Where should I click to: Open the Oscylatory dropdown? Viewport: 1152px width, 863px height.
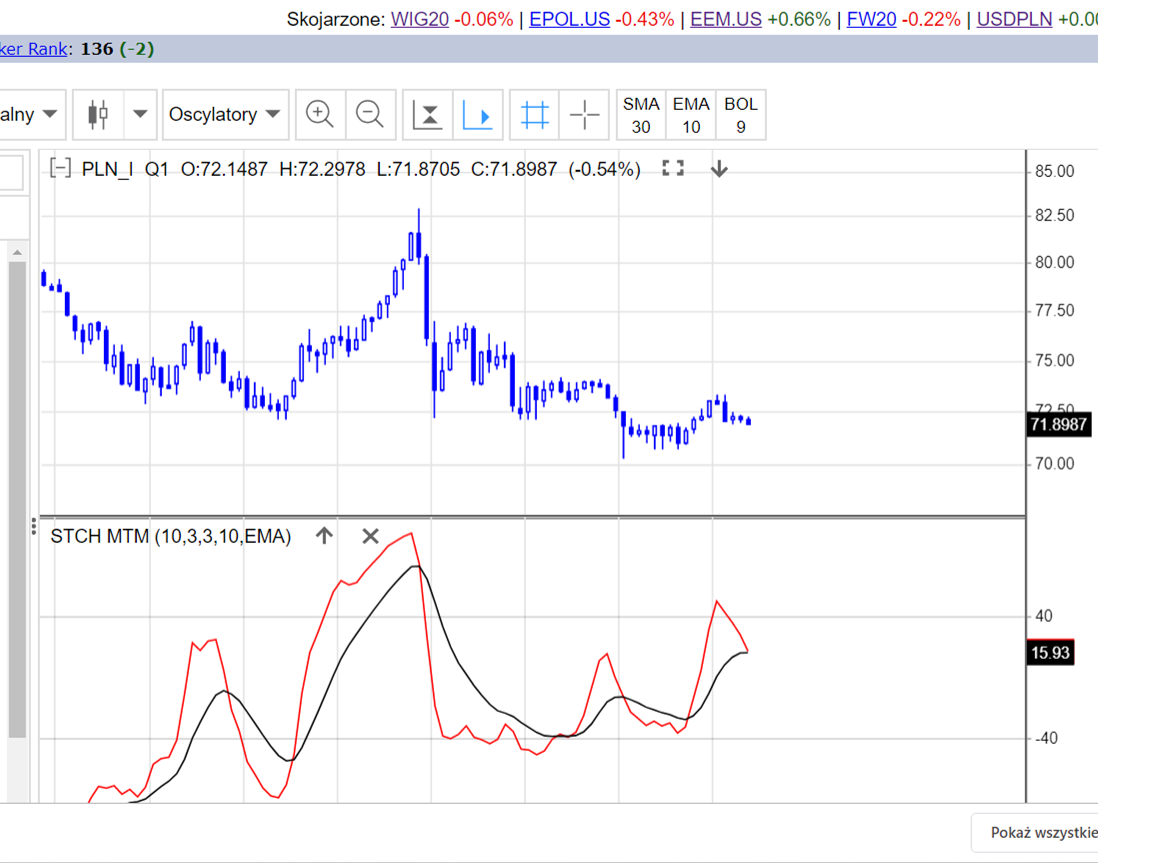tap(225, 115)
